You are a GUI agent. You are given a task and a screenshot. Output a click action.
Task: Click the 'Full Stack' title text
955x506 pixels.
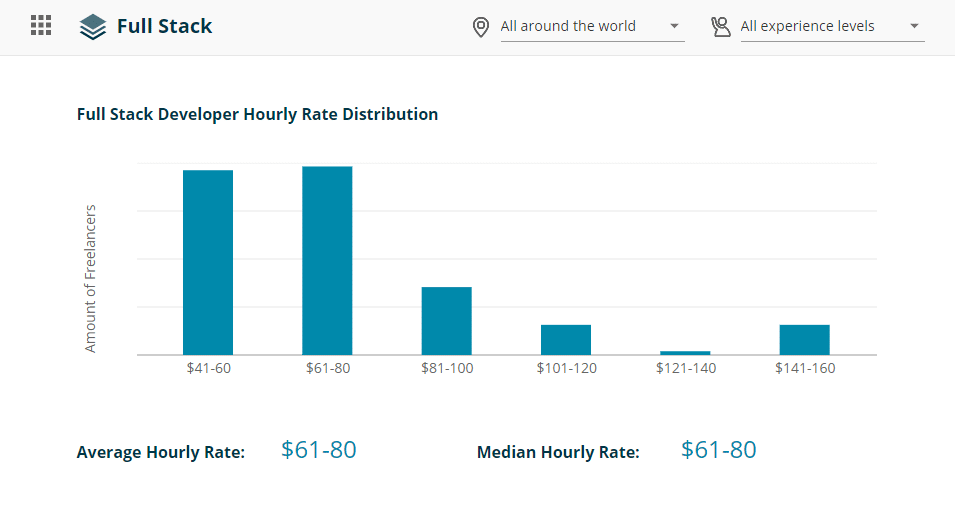click(x=164, y=26)
